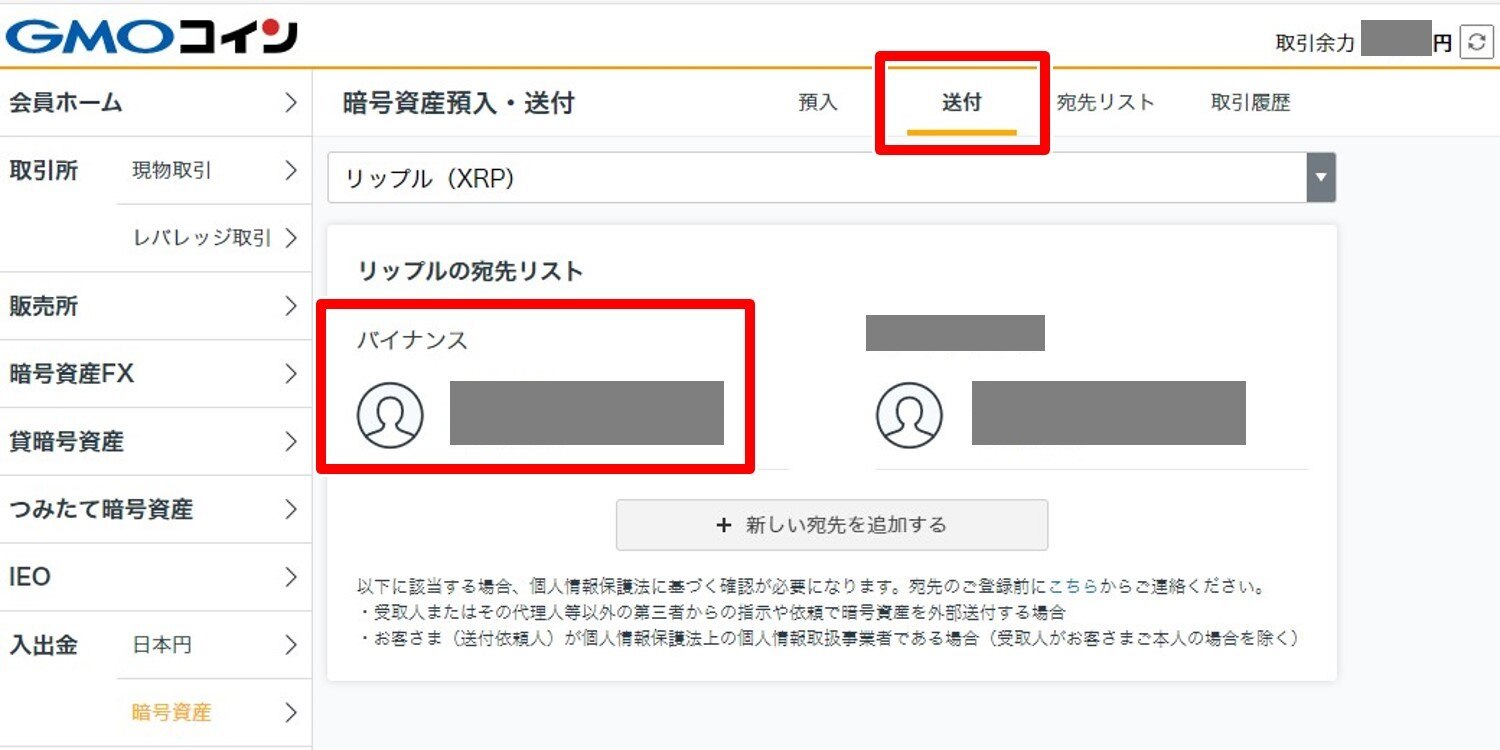The image size is (1500, 750).
Task: Click the chevron next to 暗号資産FX
Action: pos(291,374)
